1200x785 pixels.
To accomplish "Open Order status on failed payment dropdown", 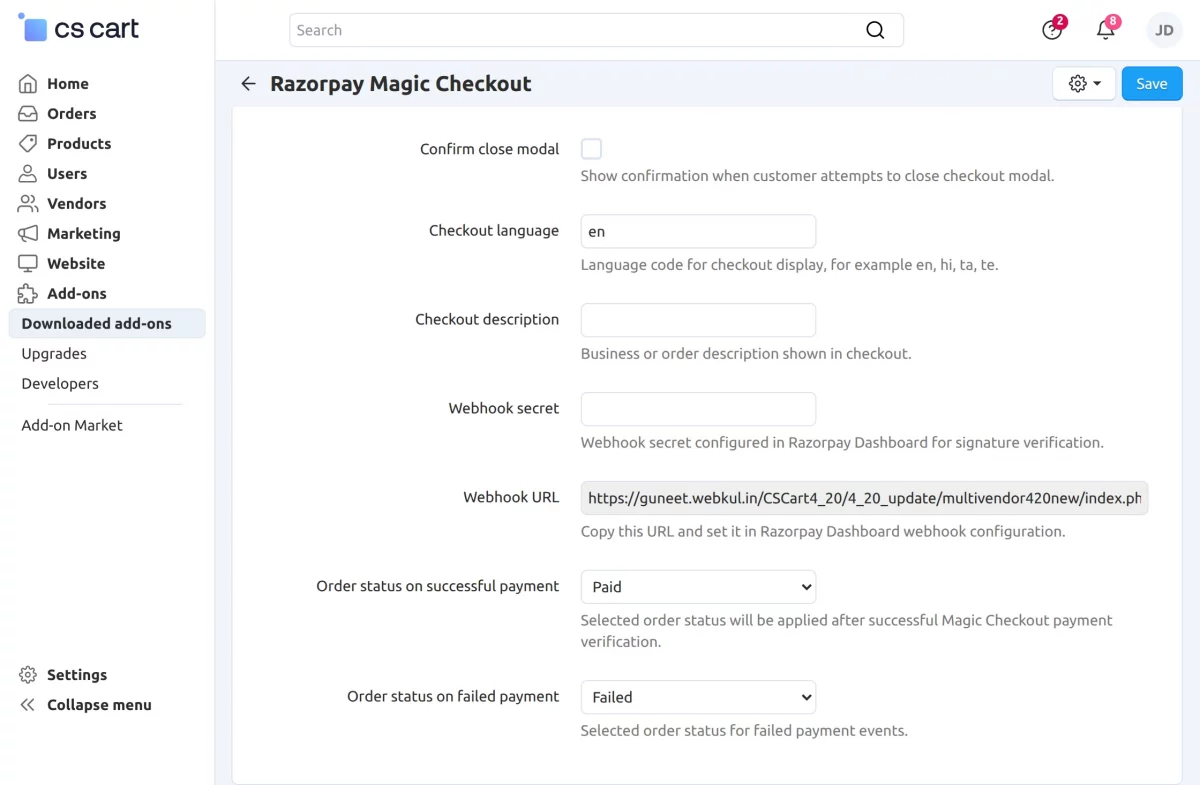I will pyautogui.click(x=698, y=697).
